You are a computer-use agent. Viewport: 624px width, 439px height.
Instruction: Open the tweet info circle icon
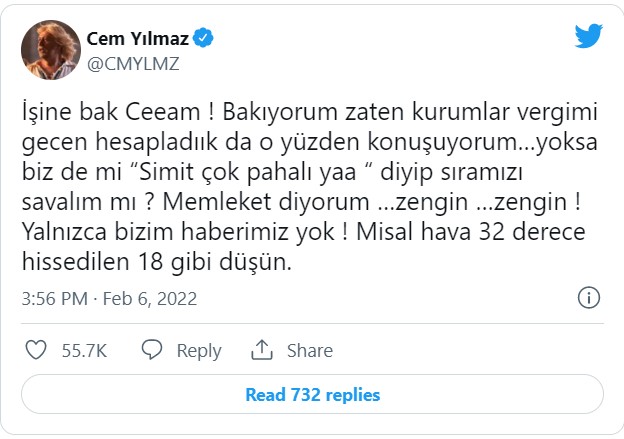coord(590,298)
